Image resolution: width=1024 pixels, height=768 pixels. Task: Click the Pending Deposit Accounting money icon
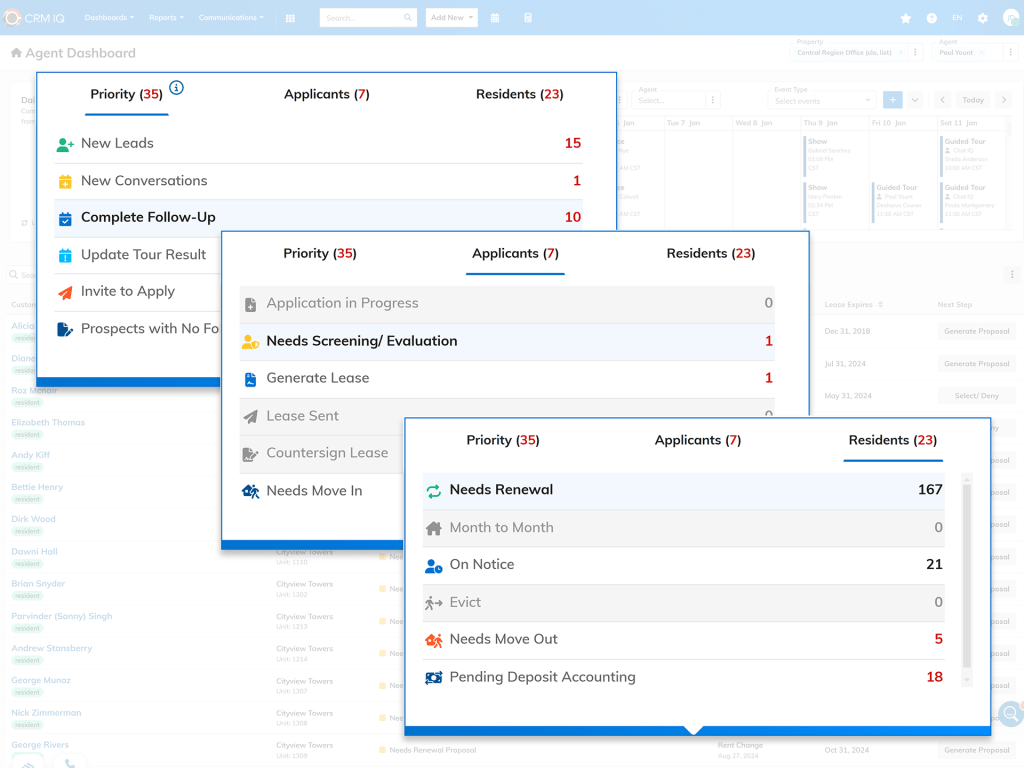click(434, 678)
